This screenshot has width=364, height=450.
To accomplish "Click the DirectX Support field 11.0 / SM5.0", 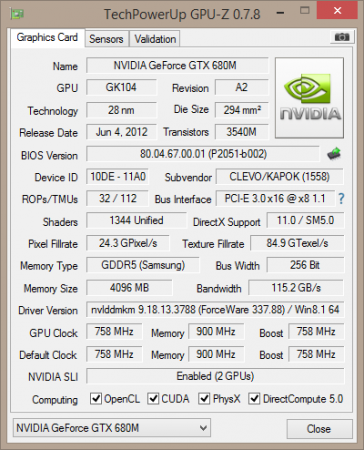I will coord(305,220).
